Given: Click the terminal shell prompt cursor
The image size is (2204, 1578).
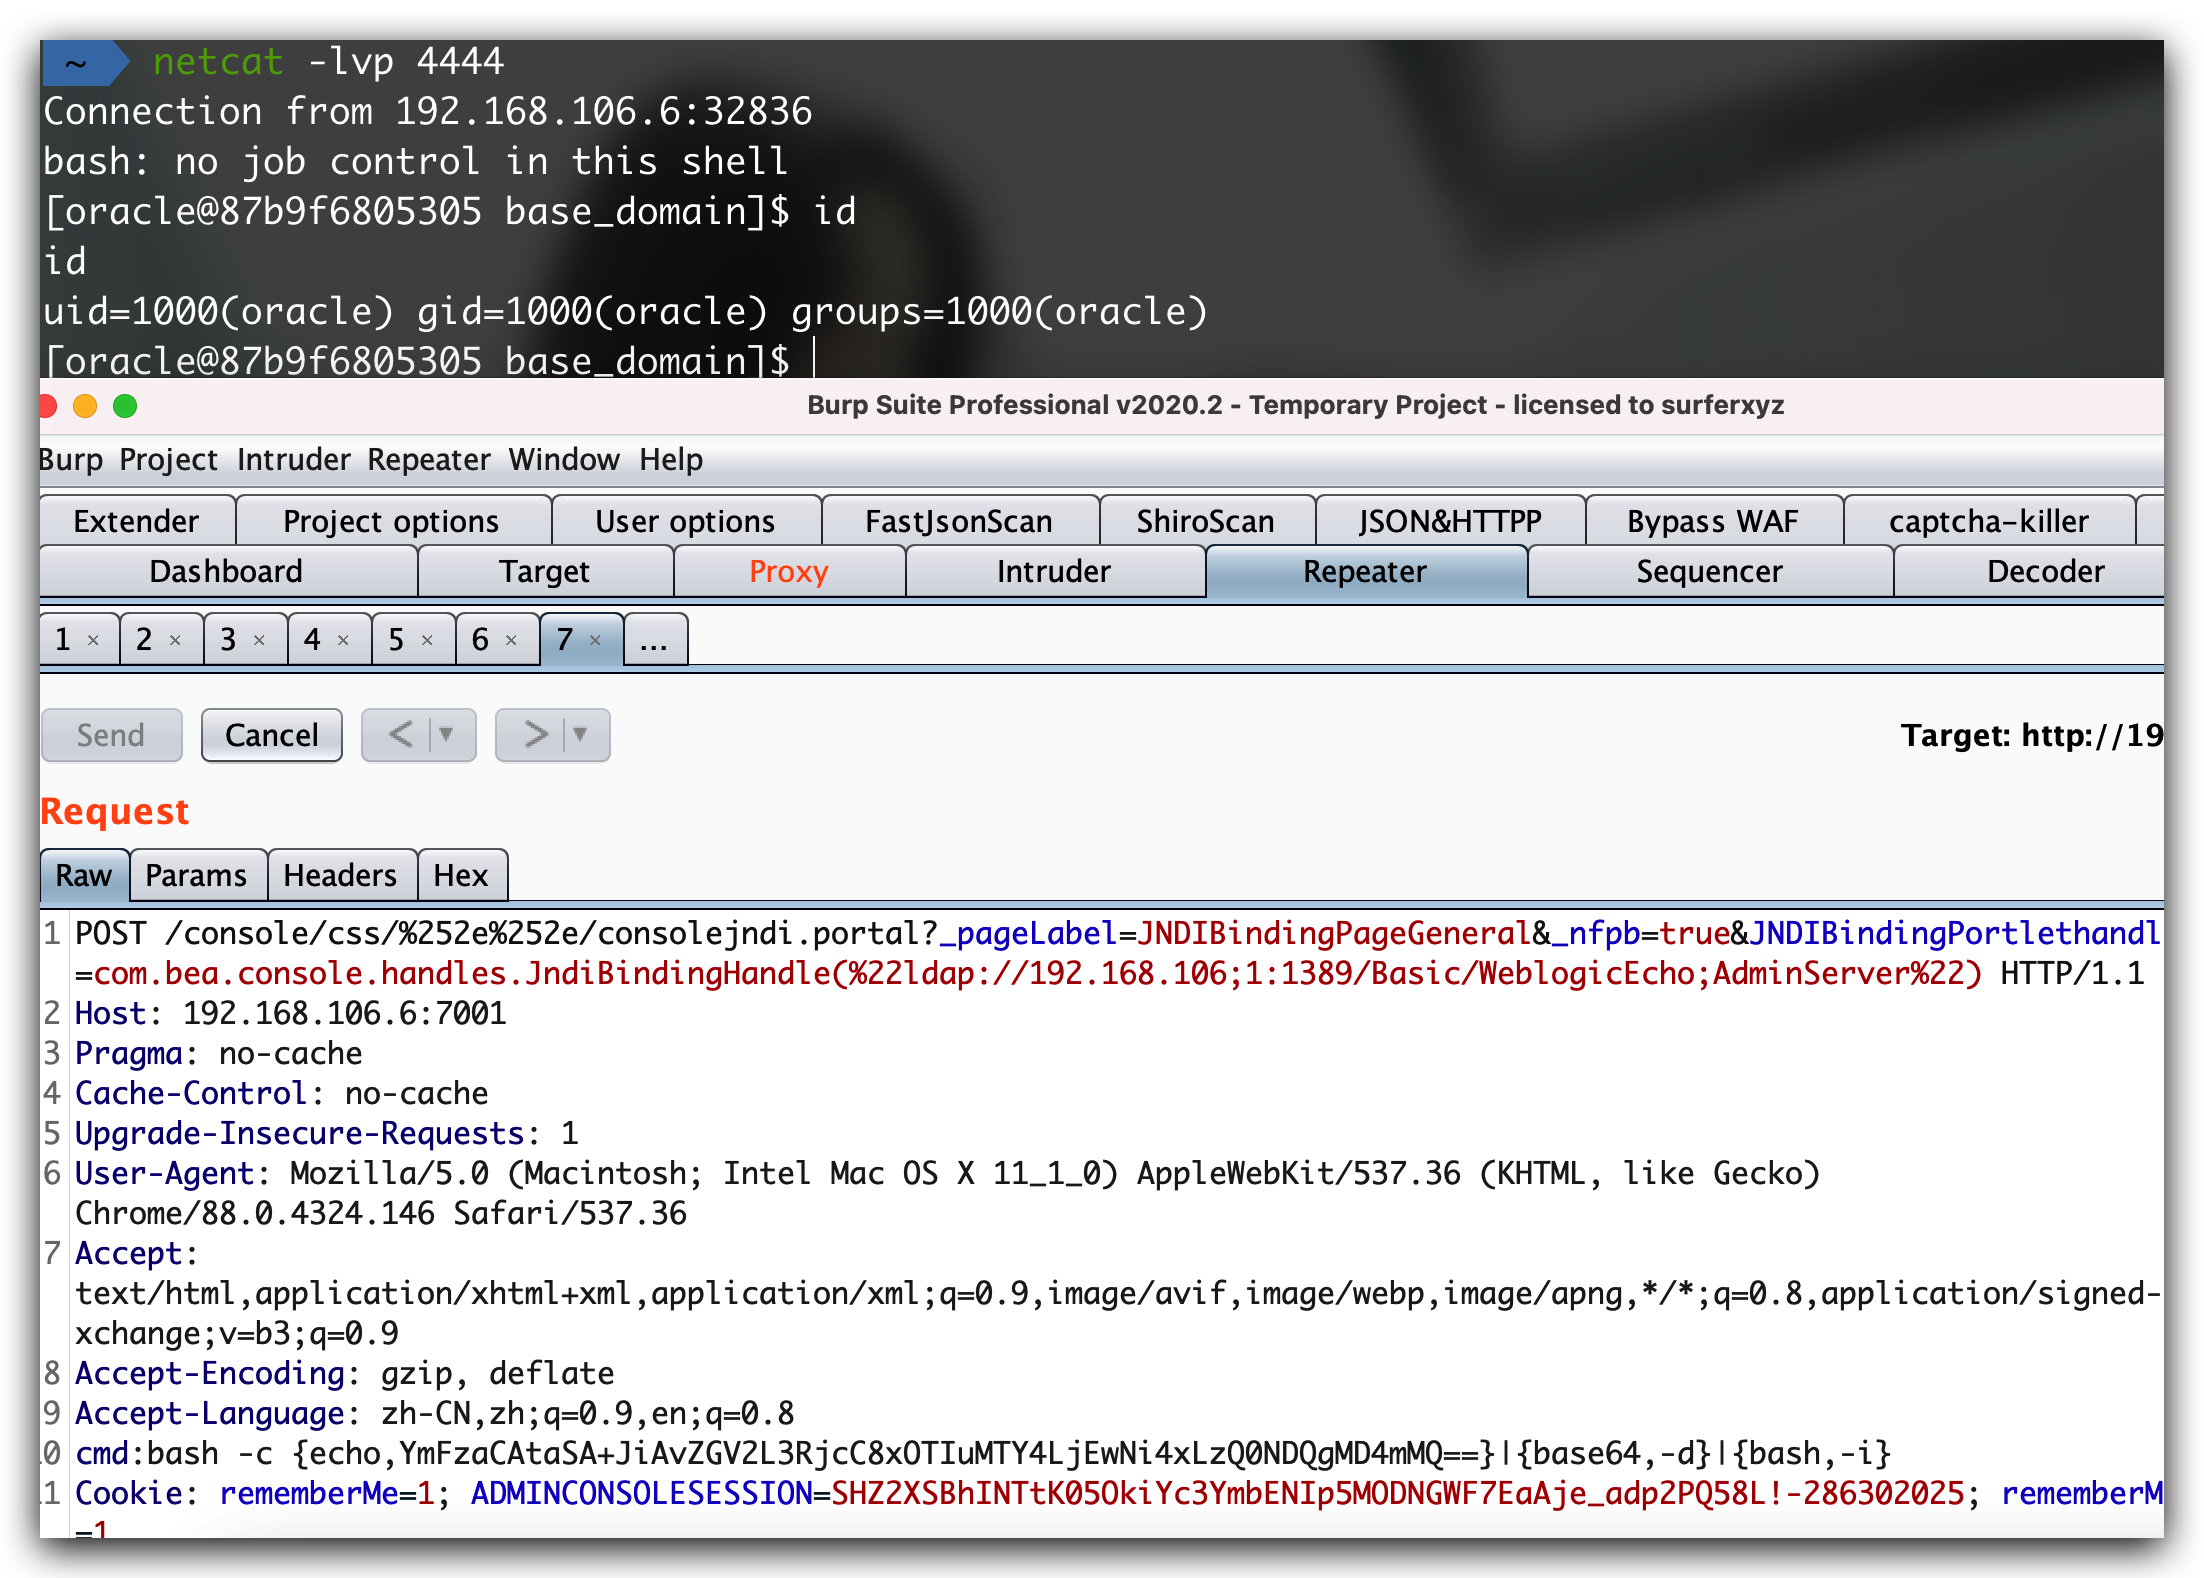Looking at the screenshot, I should tap(814, 358).
